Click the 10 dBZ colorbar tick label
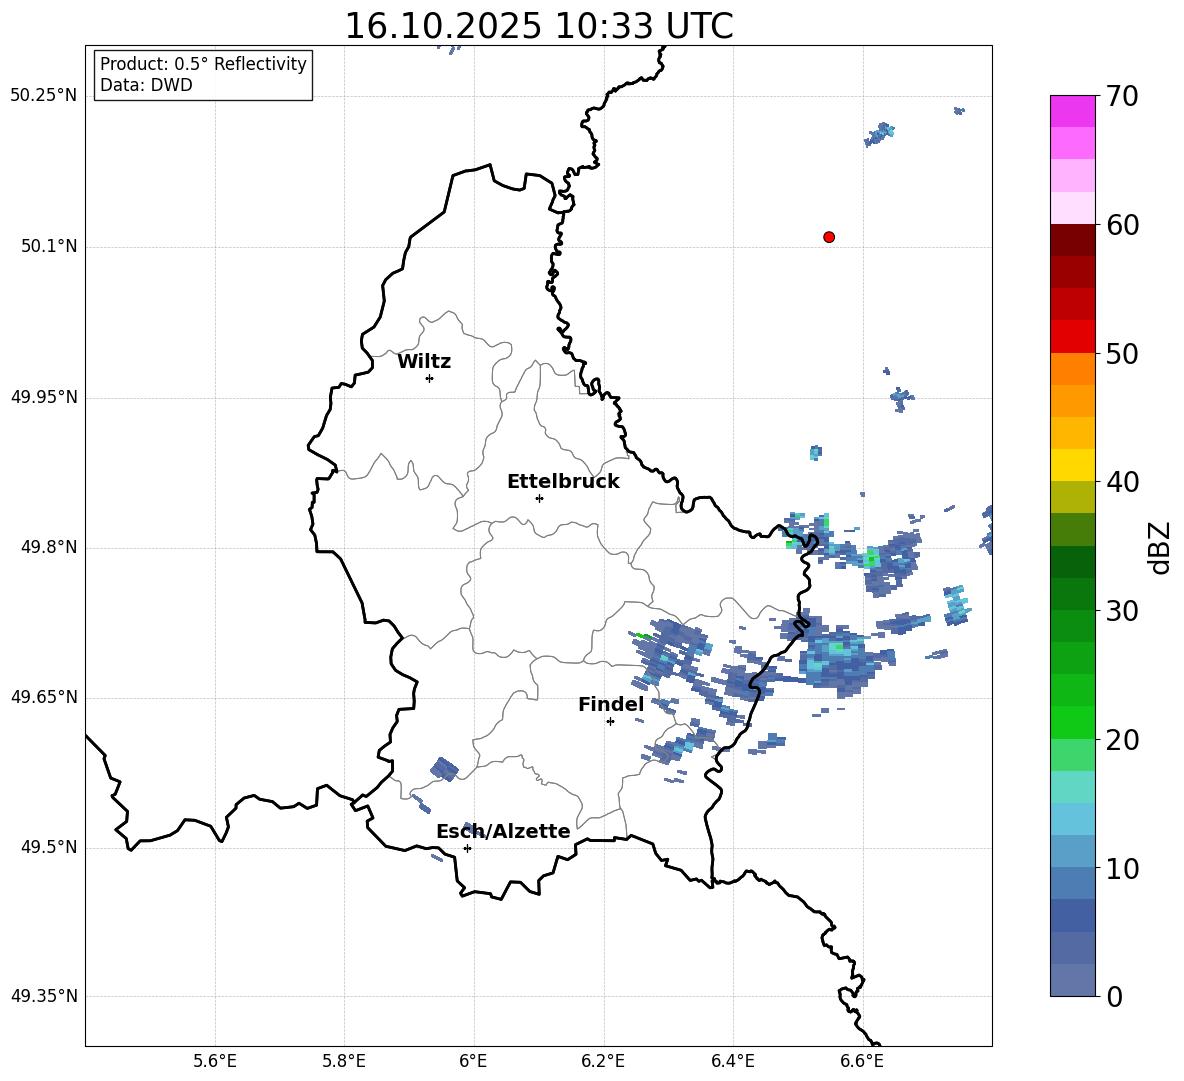1184x1081 pixels. point(1122,868)
